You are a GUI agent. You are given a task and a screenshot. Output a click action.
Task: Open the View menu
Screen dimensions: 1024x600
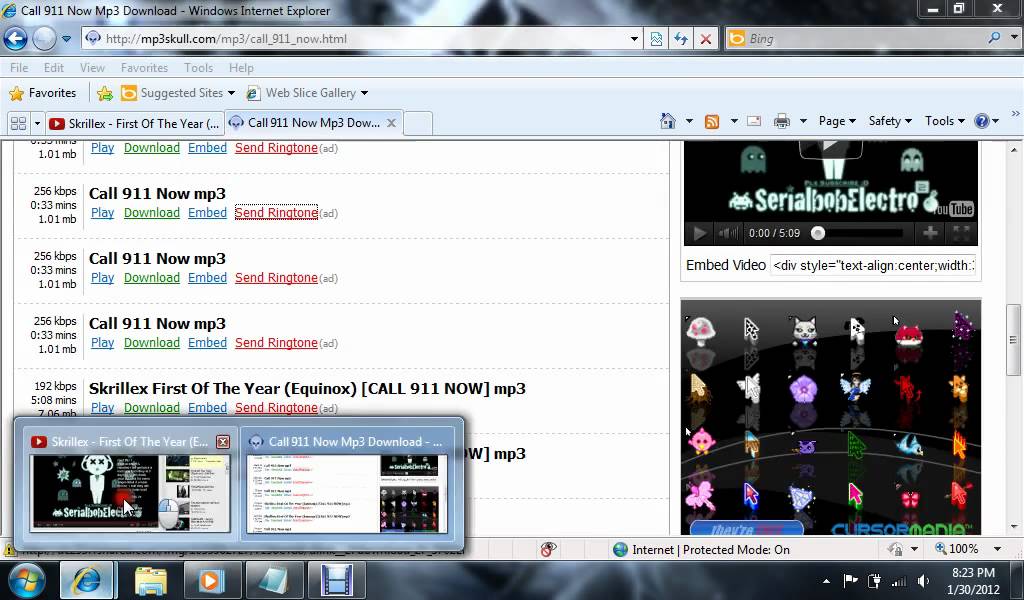[x=92, y=67]
